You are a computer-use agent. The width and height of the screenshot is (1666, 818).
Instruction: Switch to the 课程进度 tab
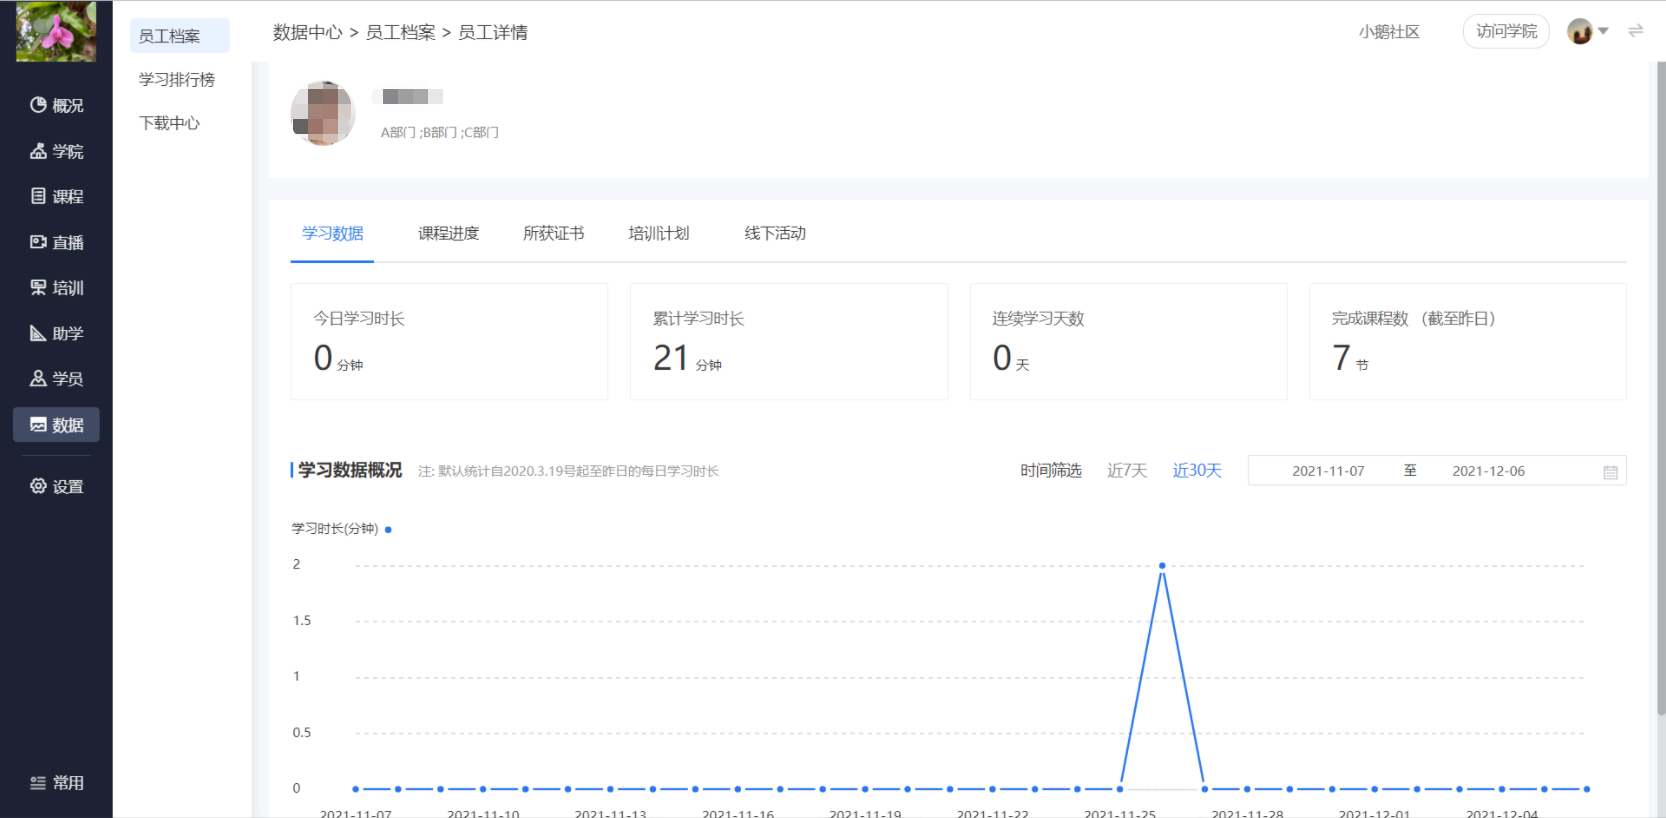pyautogui.click(x=448, y=233)
